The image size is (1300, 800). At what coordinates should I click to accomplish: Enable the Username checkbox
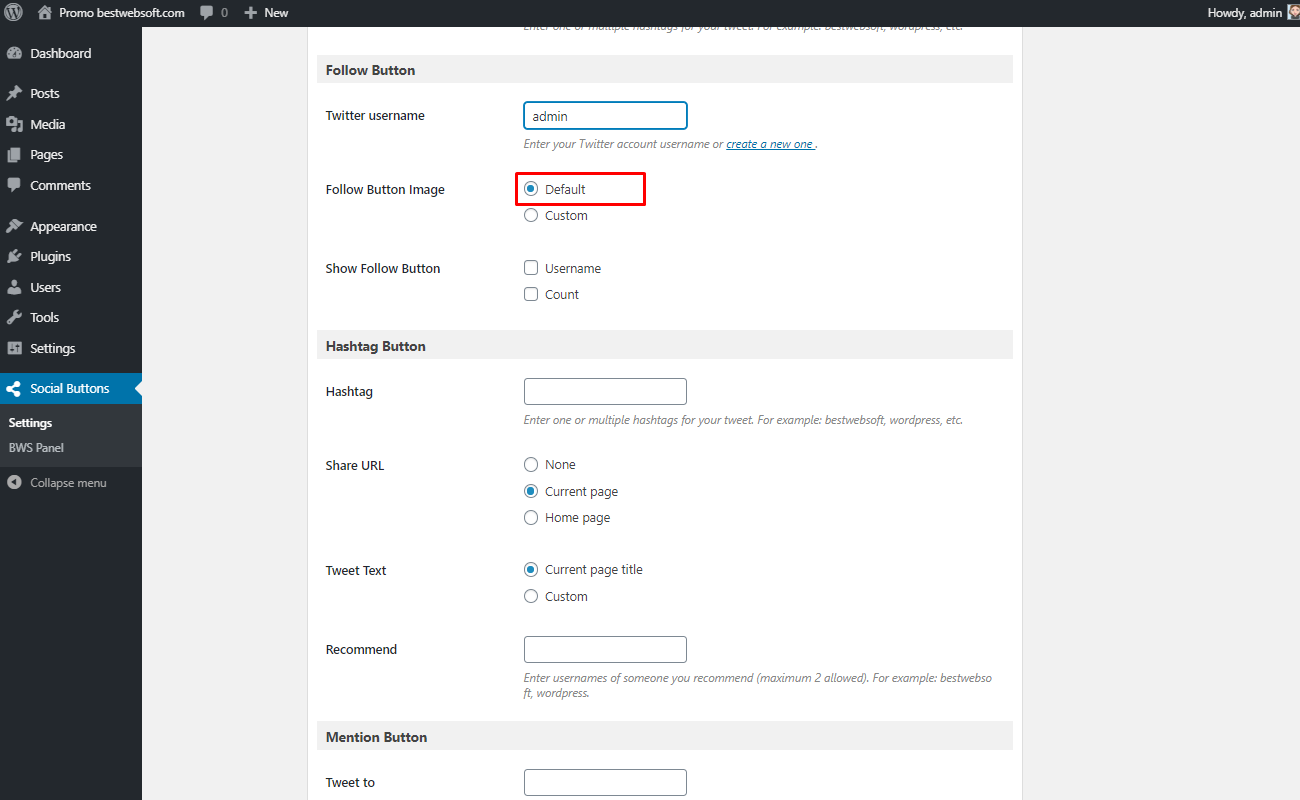531,268
